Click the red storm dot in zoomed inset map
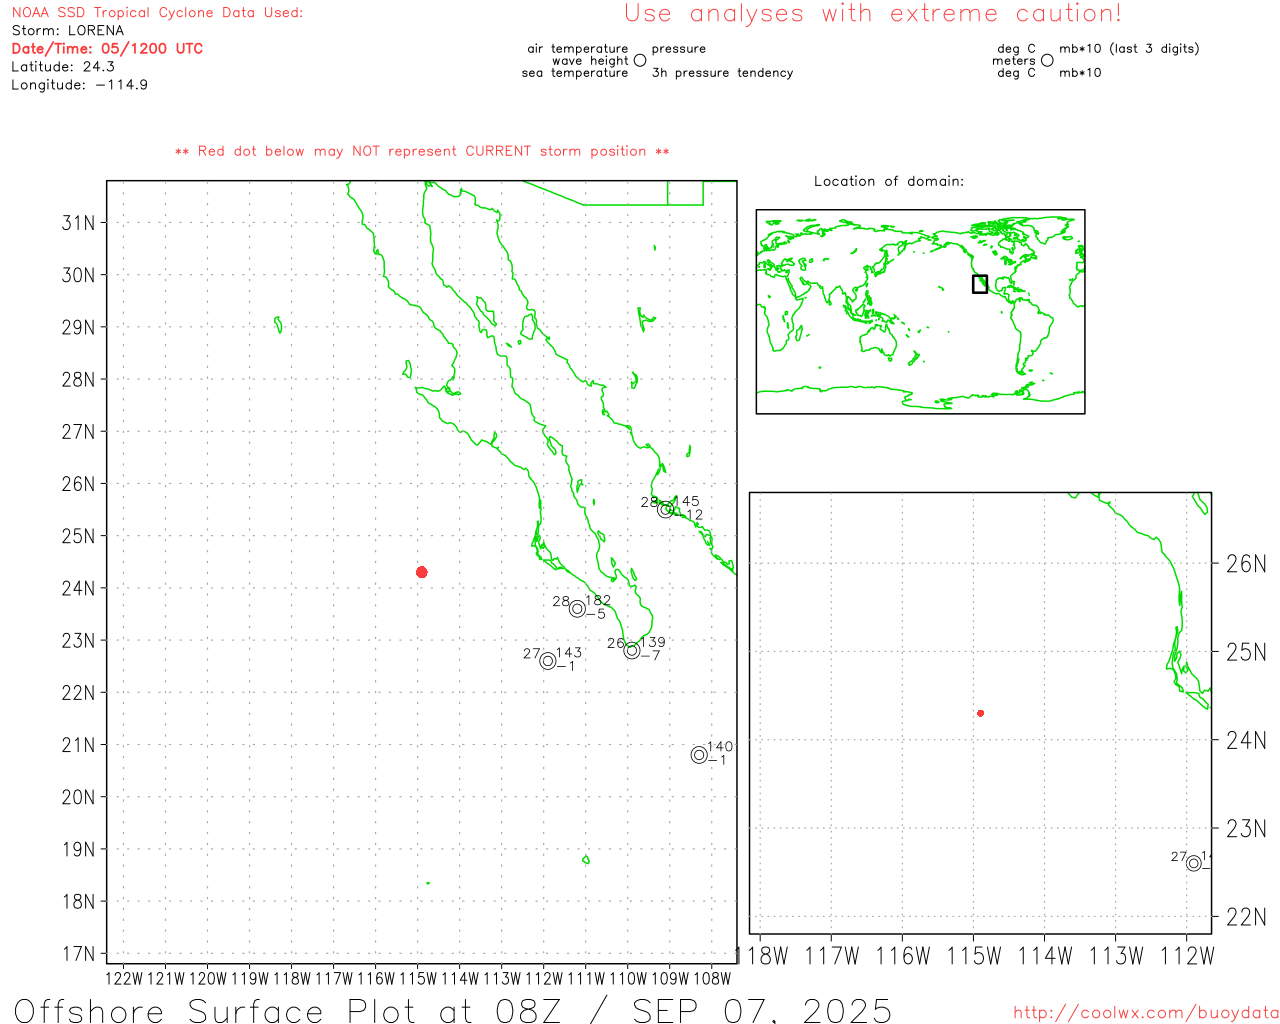1280x1024 pixels. (981, 713)
